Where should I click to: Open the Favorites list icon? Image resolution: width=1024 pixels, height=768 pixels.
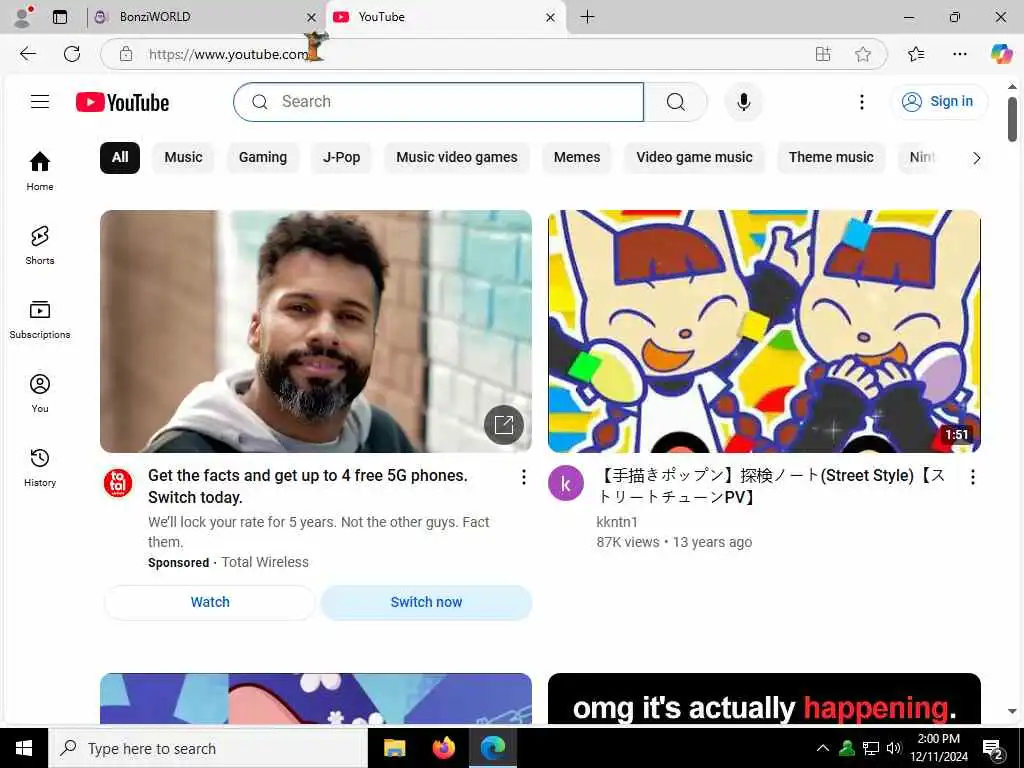coord(916,54)
